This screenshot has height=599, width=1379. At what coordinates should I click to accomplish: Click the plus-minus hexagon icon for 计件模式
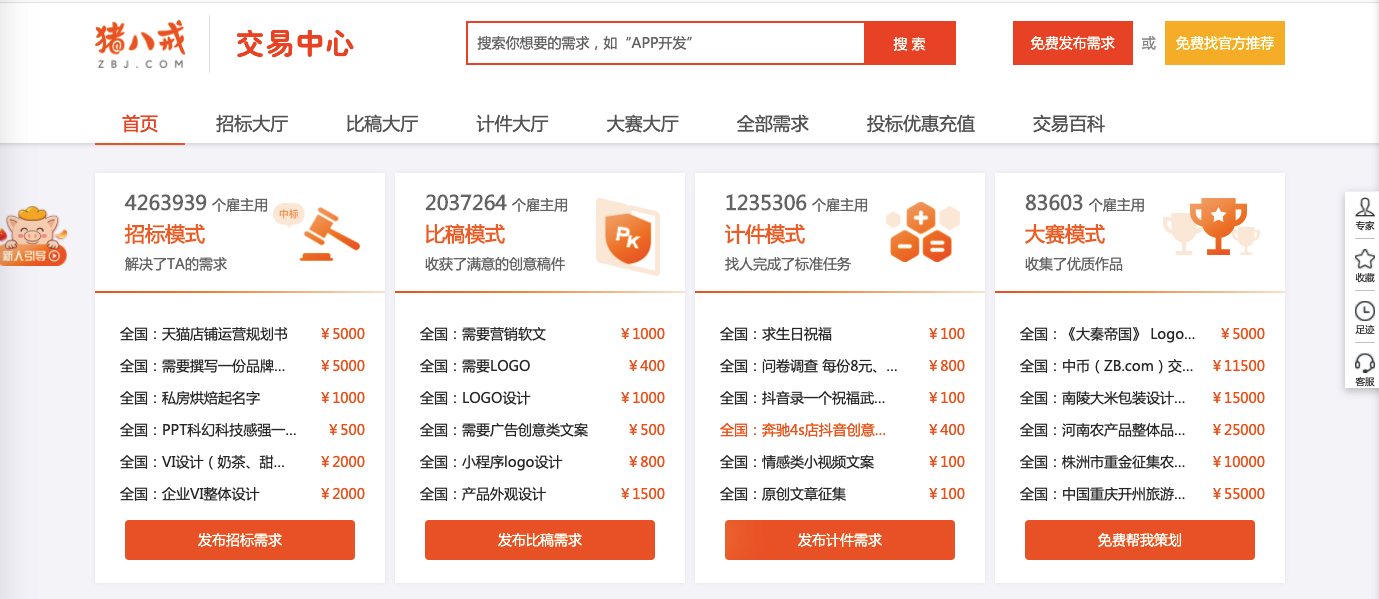(x=923, y=233)
